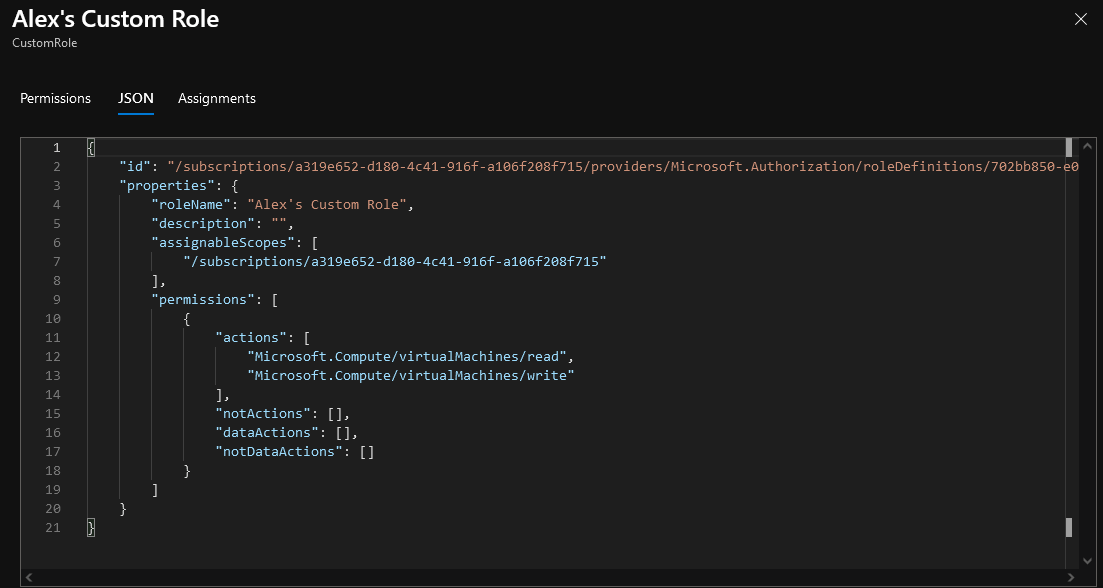Screen dimensions: 1103x588
Task: Click line number 1 in the gutter
Action: pos(56,148)
